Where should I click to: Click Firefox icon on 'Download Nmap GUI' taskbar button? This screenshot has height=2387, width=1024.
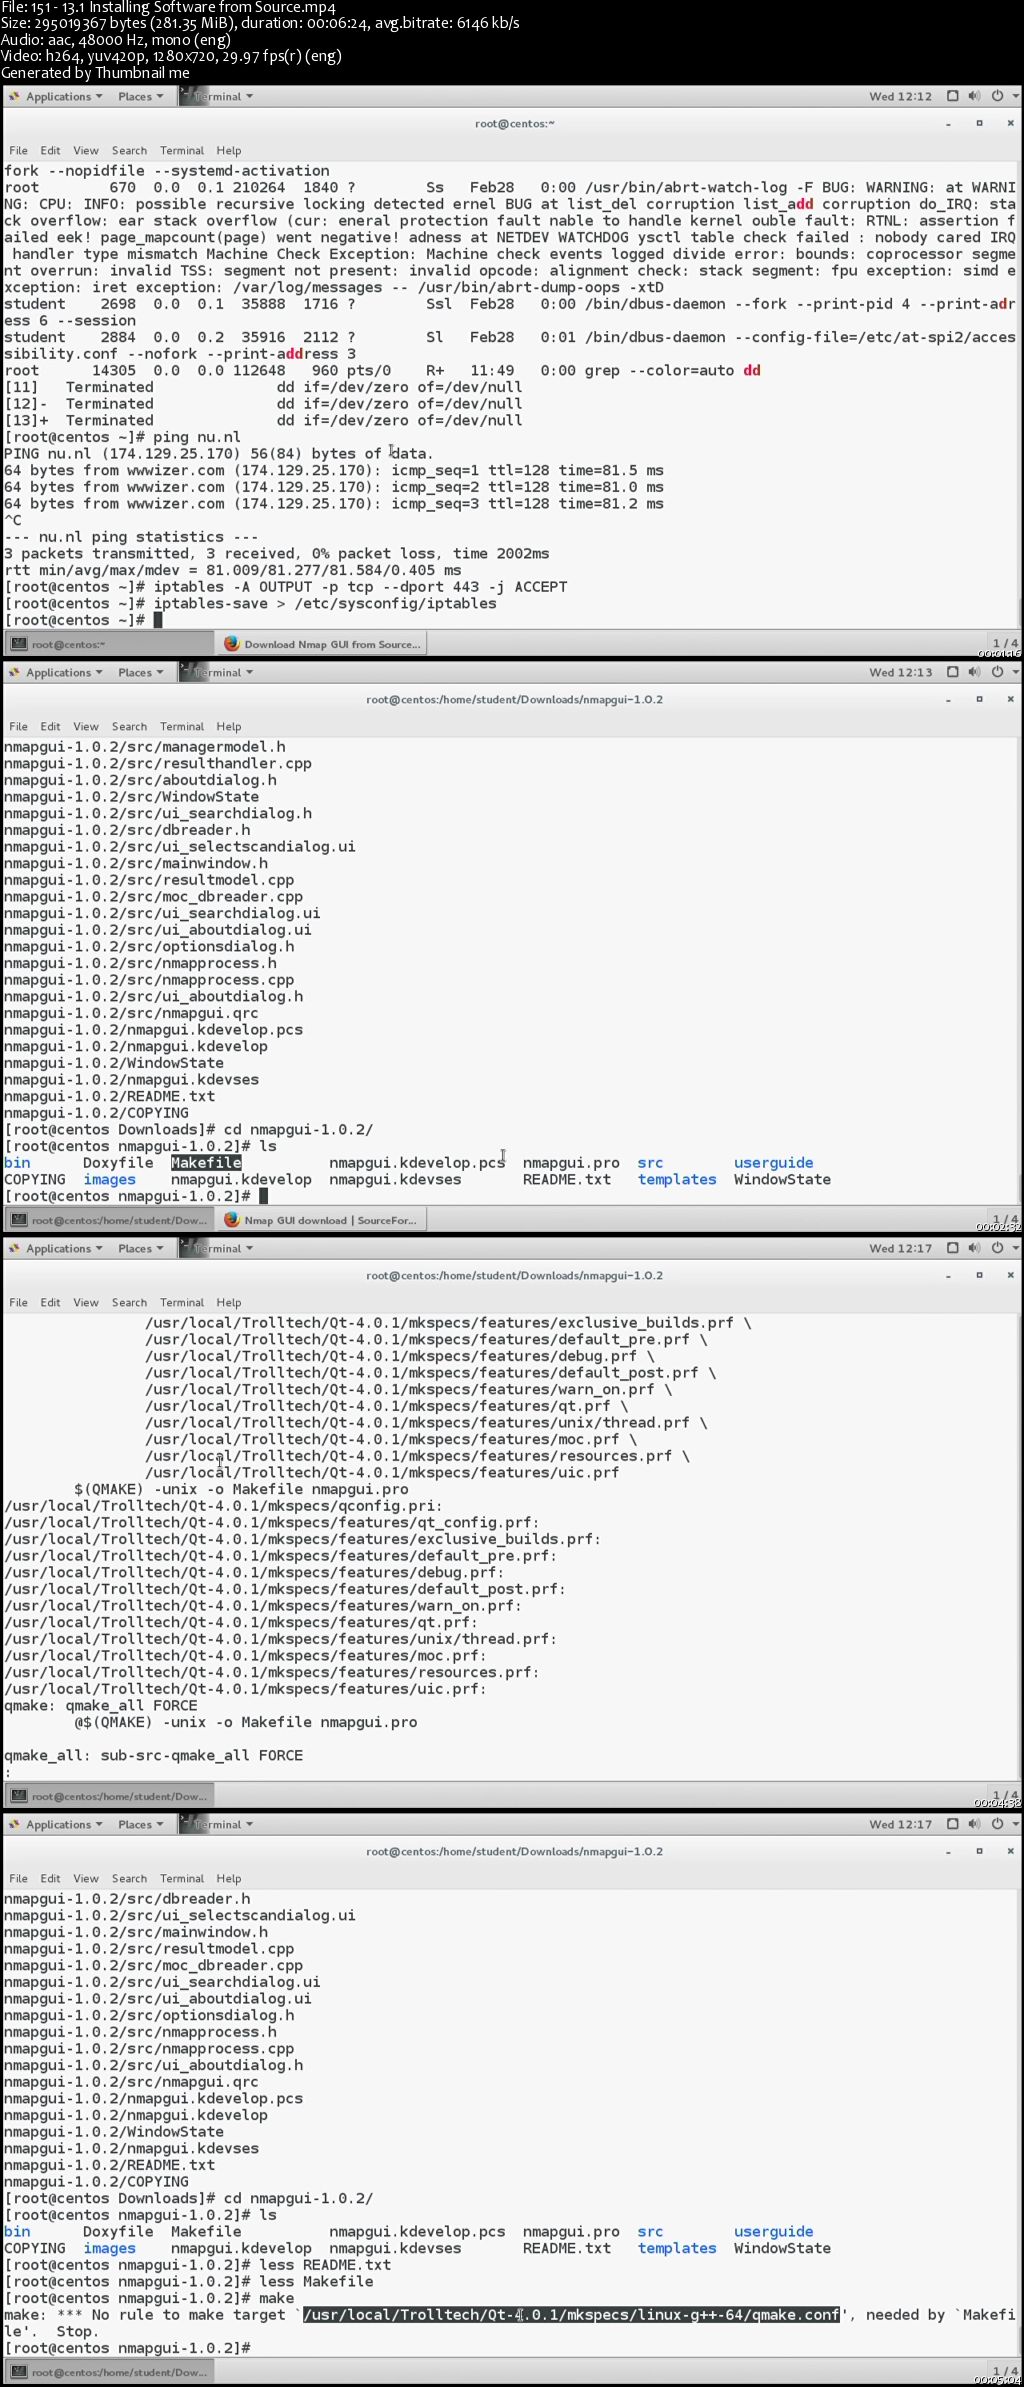tap(233, 644)
